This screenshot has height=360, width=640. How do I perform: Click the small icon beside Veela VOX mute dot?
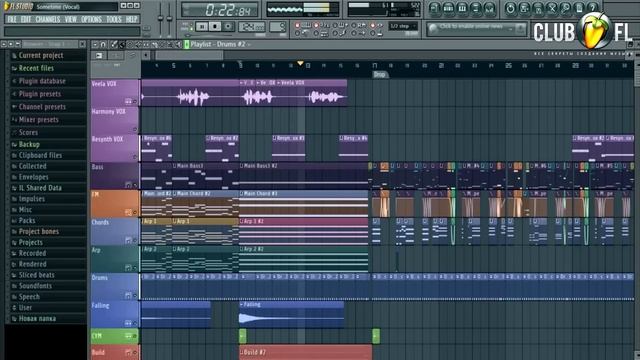click(x=129, y=101)
